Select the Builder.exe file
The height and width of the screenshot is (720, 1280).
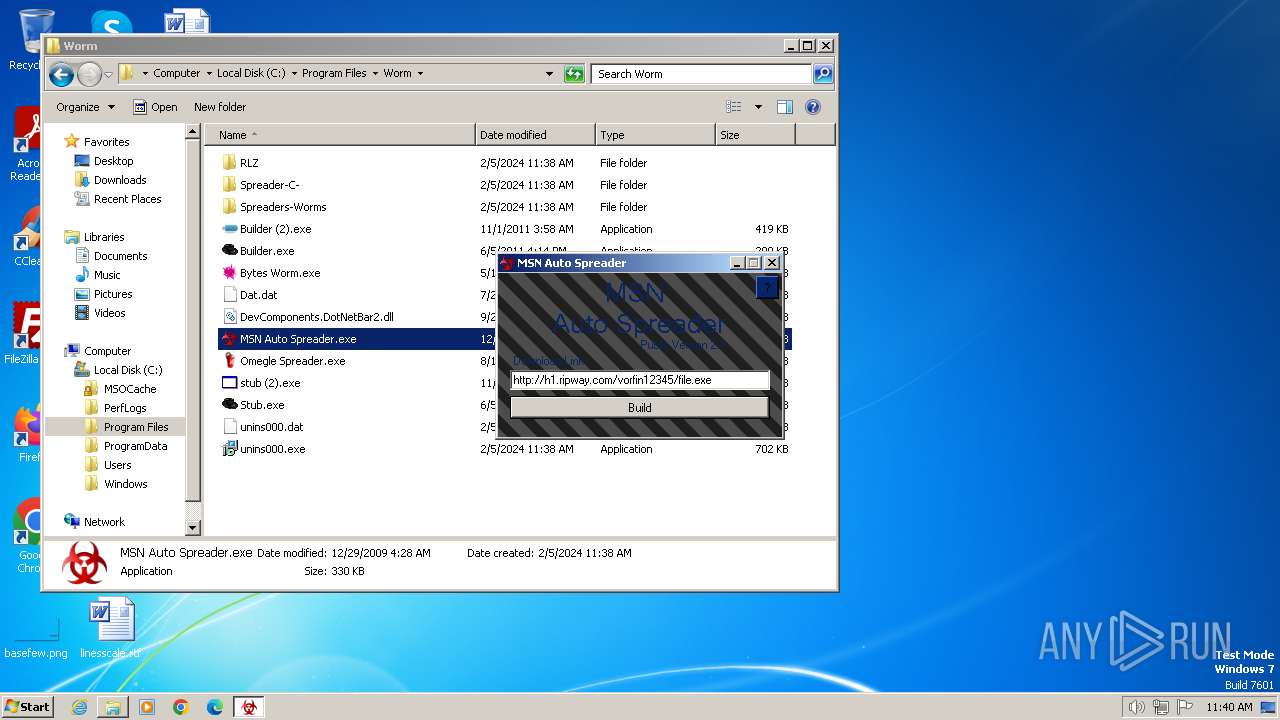267,251
